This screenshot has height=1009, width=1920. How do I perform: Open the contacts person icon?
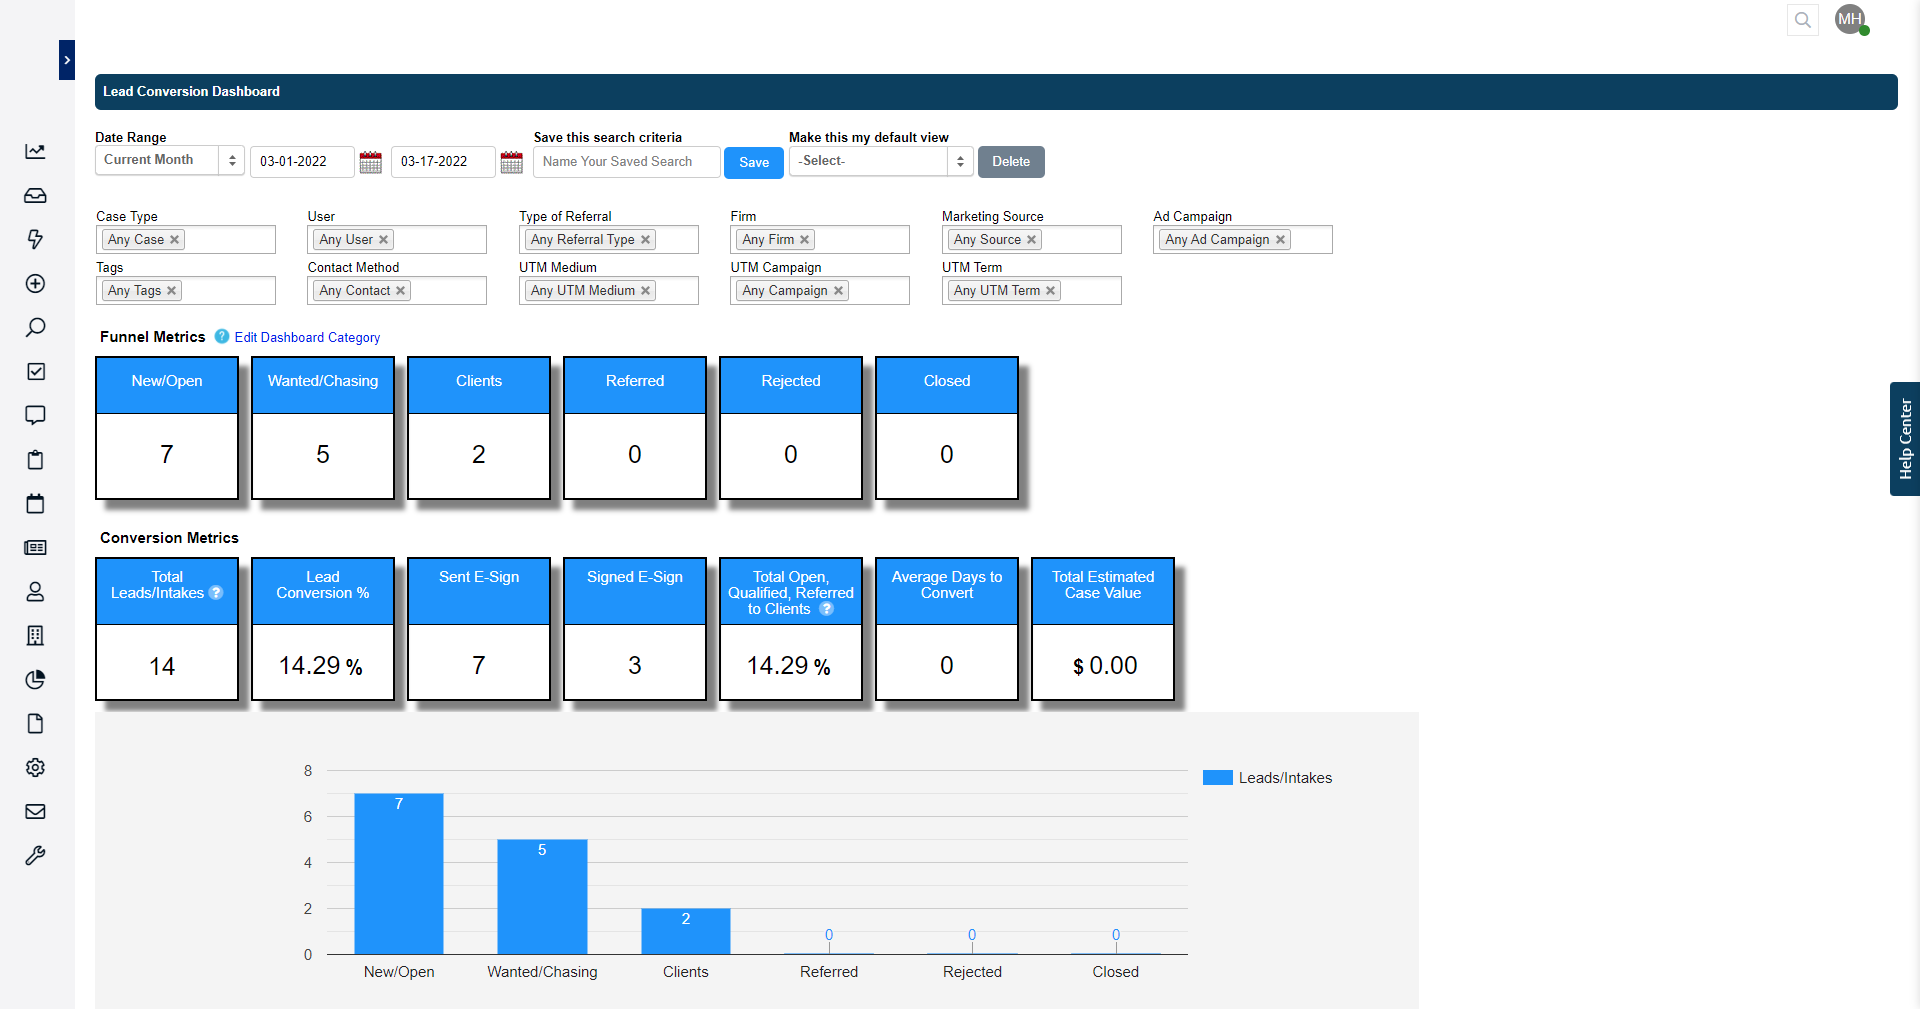(x=36, y=592)
